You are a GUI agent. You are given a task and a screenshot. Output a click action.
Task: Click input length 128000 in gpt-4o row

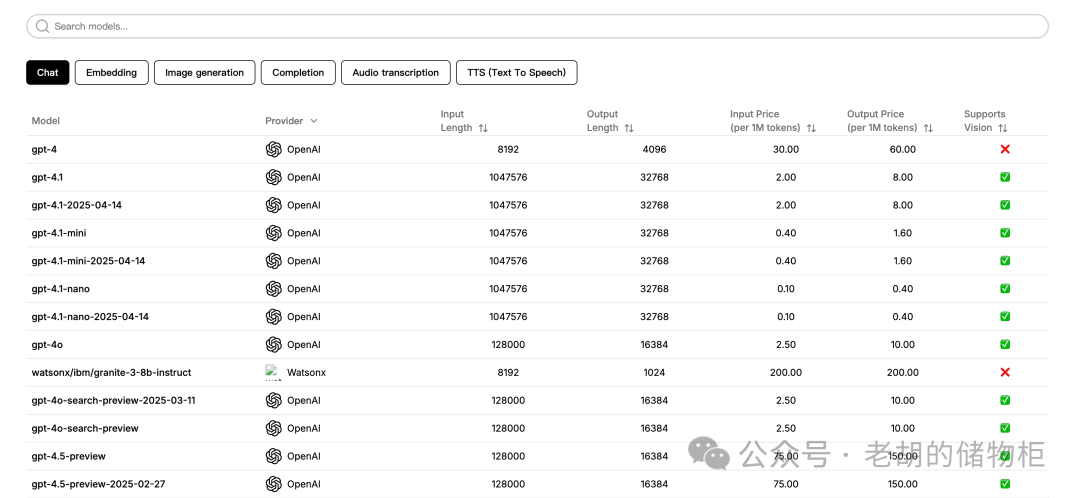click(x=508, y=344)
